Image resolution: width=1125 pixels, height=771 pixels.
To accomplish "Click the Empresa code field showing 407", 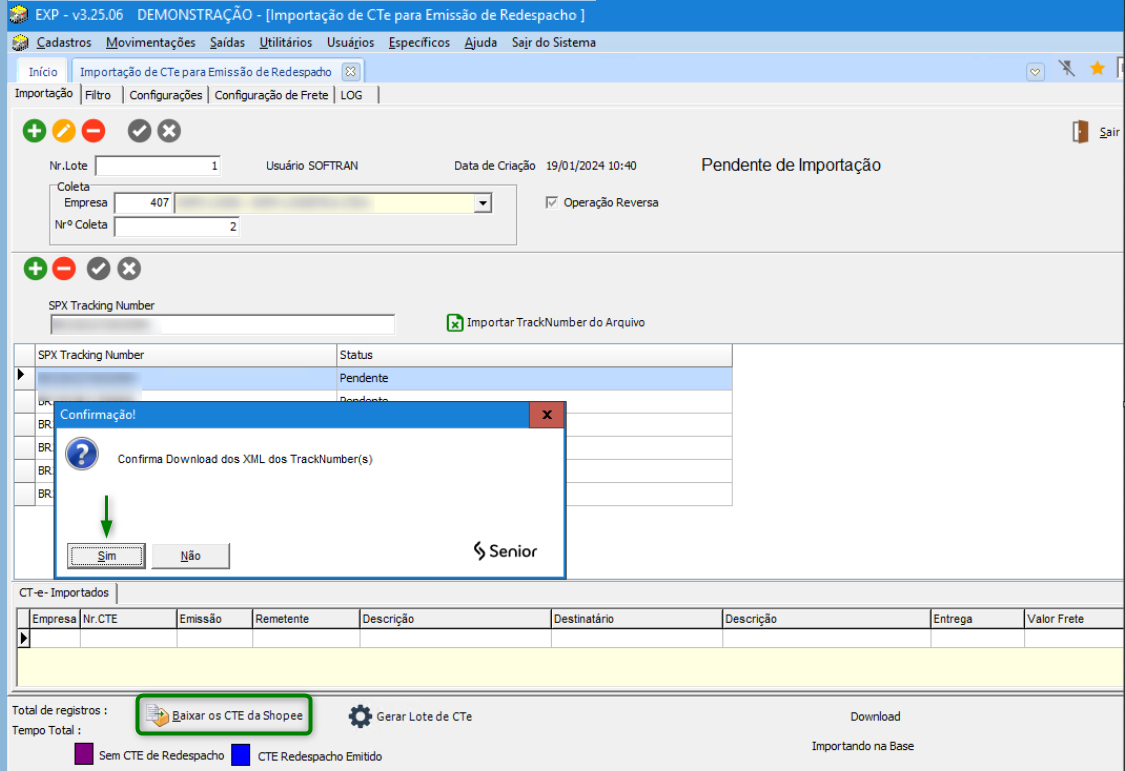I will [x=143, y=203].
